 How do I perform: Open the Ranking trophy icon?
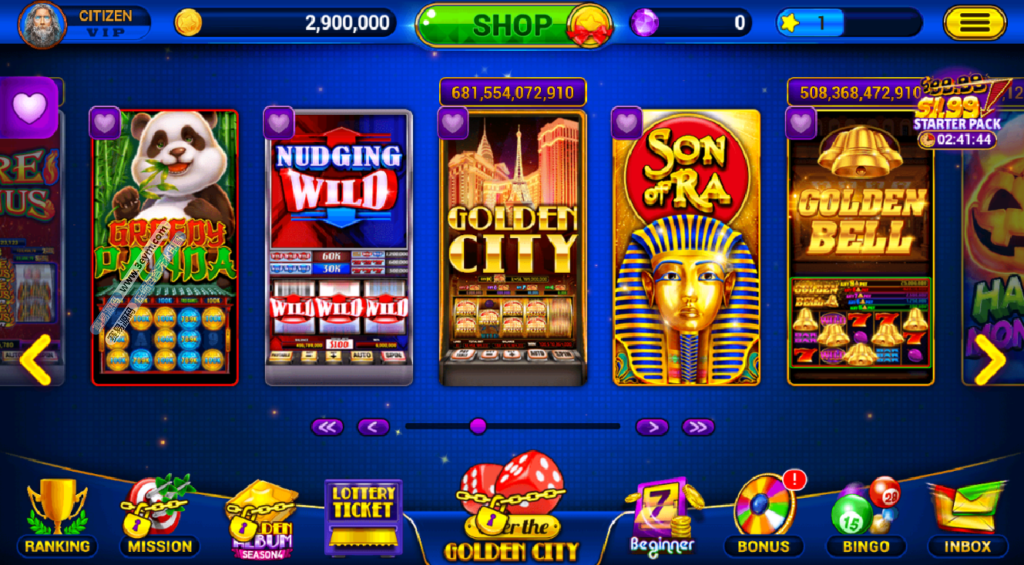point(57,517)
